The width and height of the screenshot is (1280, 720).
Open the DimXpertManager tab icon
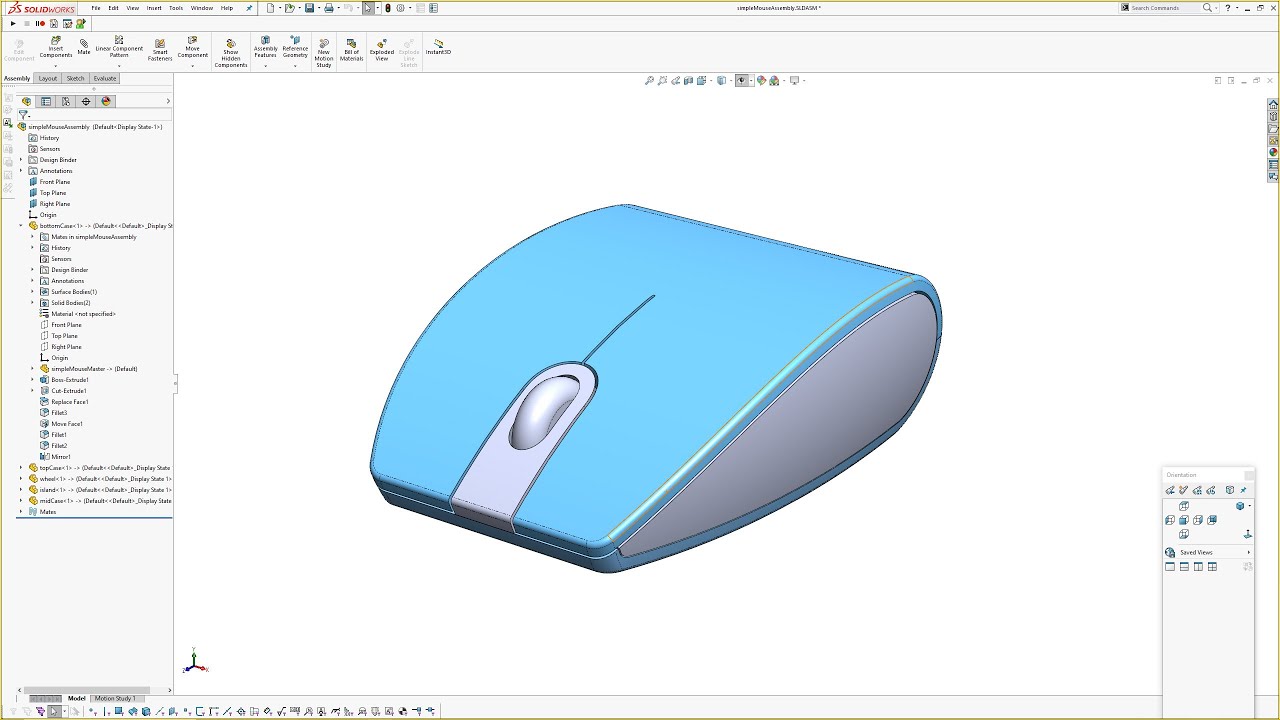tap(86, 101)
